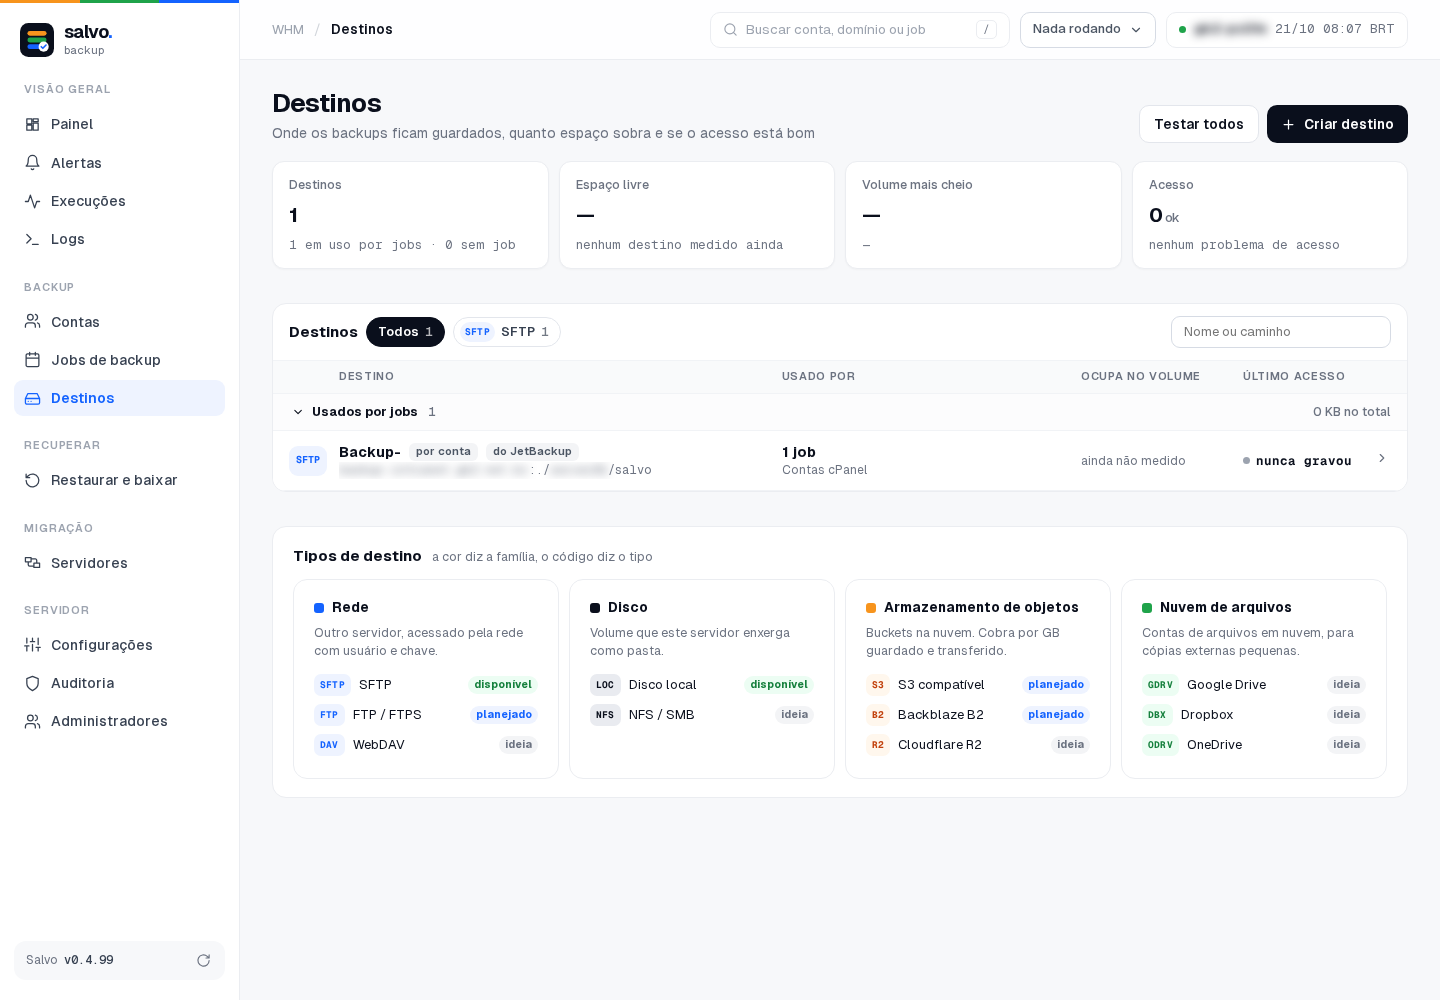
Task: Open Backup destination row chevron
Action: point(1382,458)
